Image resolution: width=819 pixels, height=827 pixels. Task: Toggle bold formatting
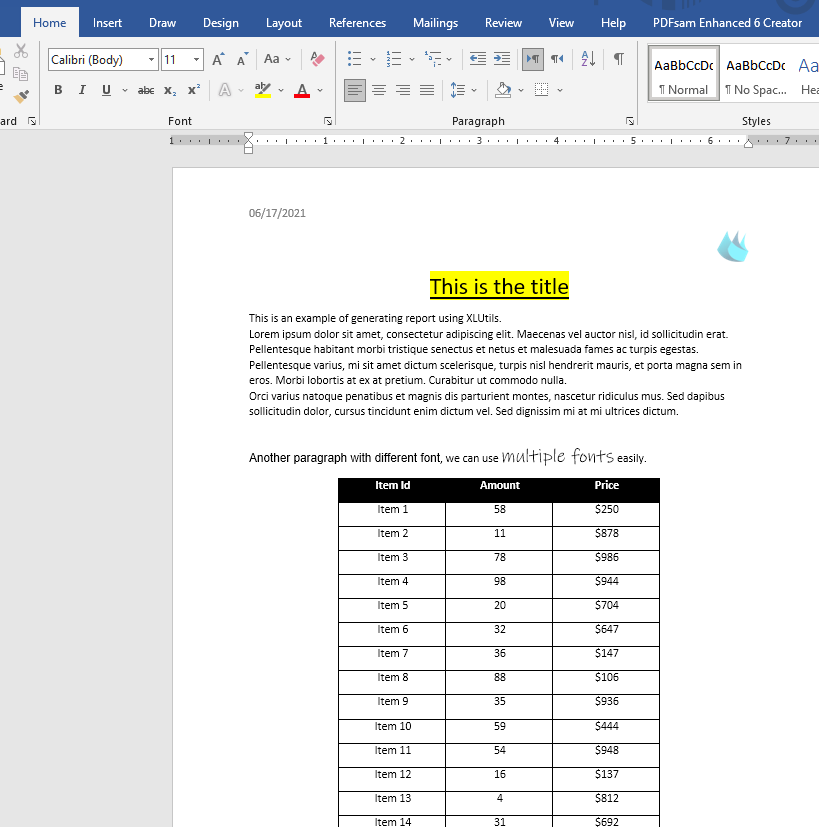click(58, 90)
